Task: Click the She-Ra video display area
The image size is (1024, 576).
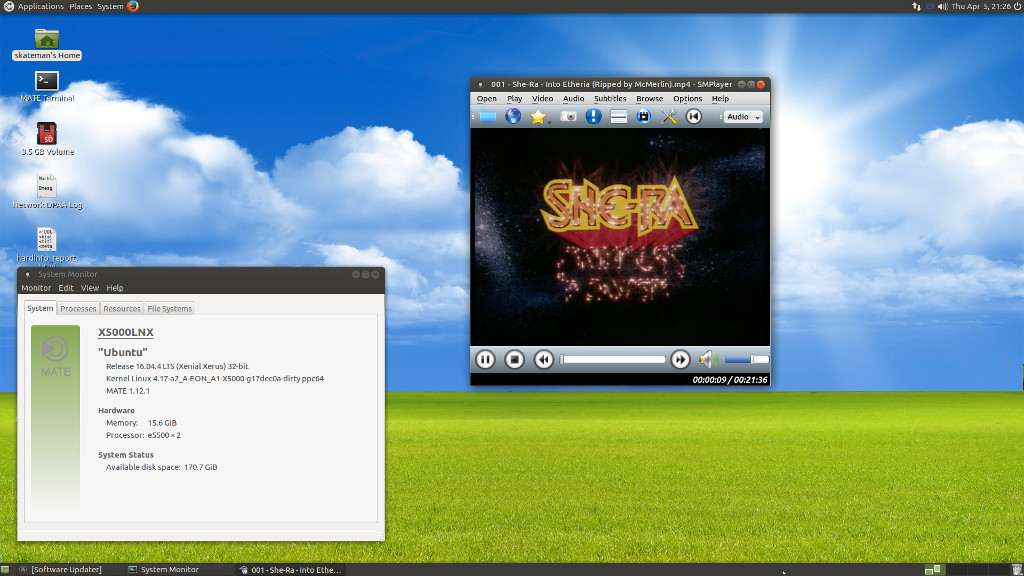Action: 620,237
